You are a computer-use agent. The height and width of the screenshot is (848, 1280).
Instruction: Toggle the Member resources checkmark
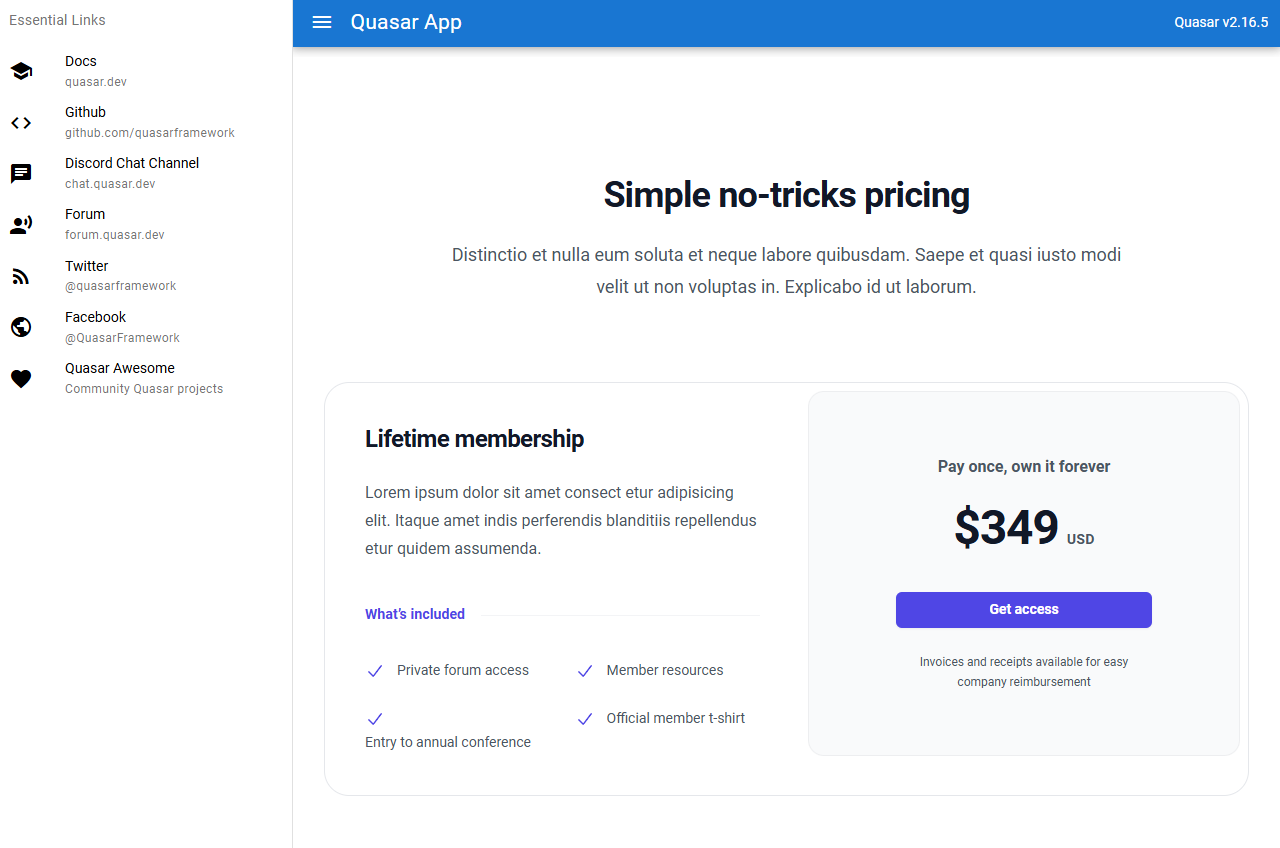(585, 671)
